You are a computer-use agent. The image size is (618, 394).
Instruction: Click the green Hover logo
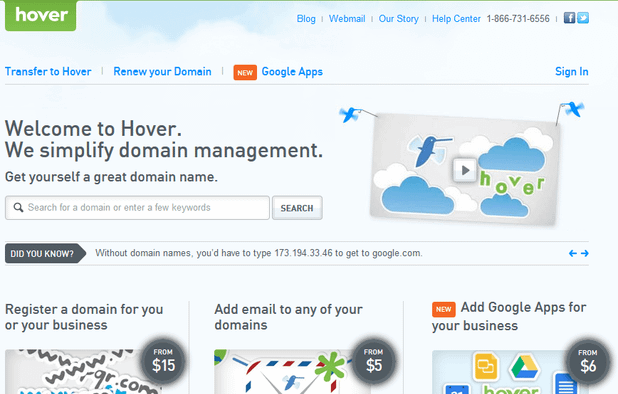[x=41, y=15]
